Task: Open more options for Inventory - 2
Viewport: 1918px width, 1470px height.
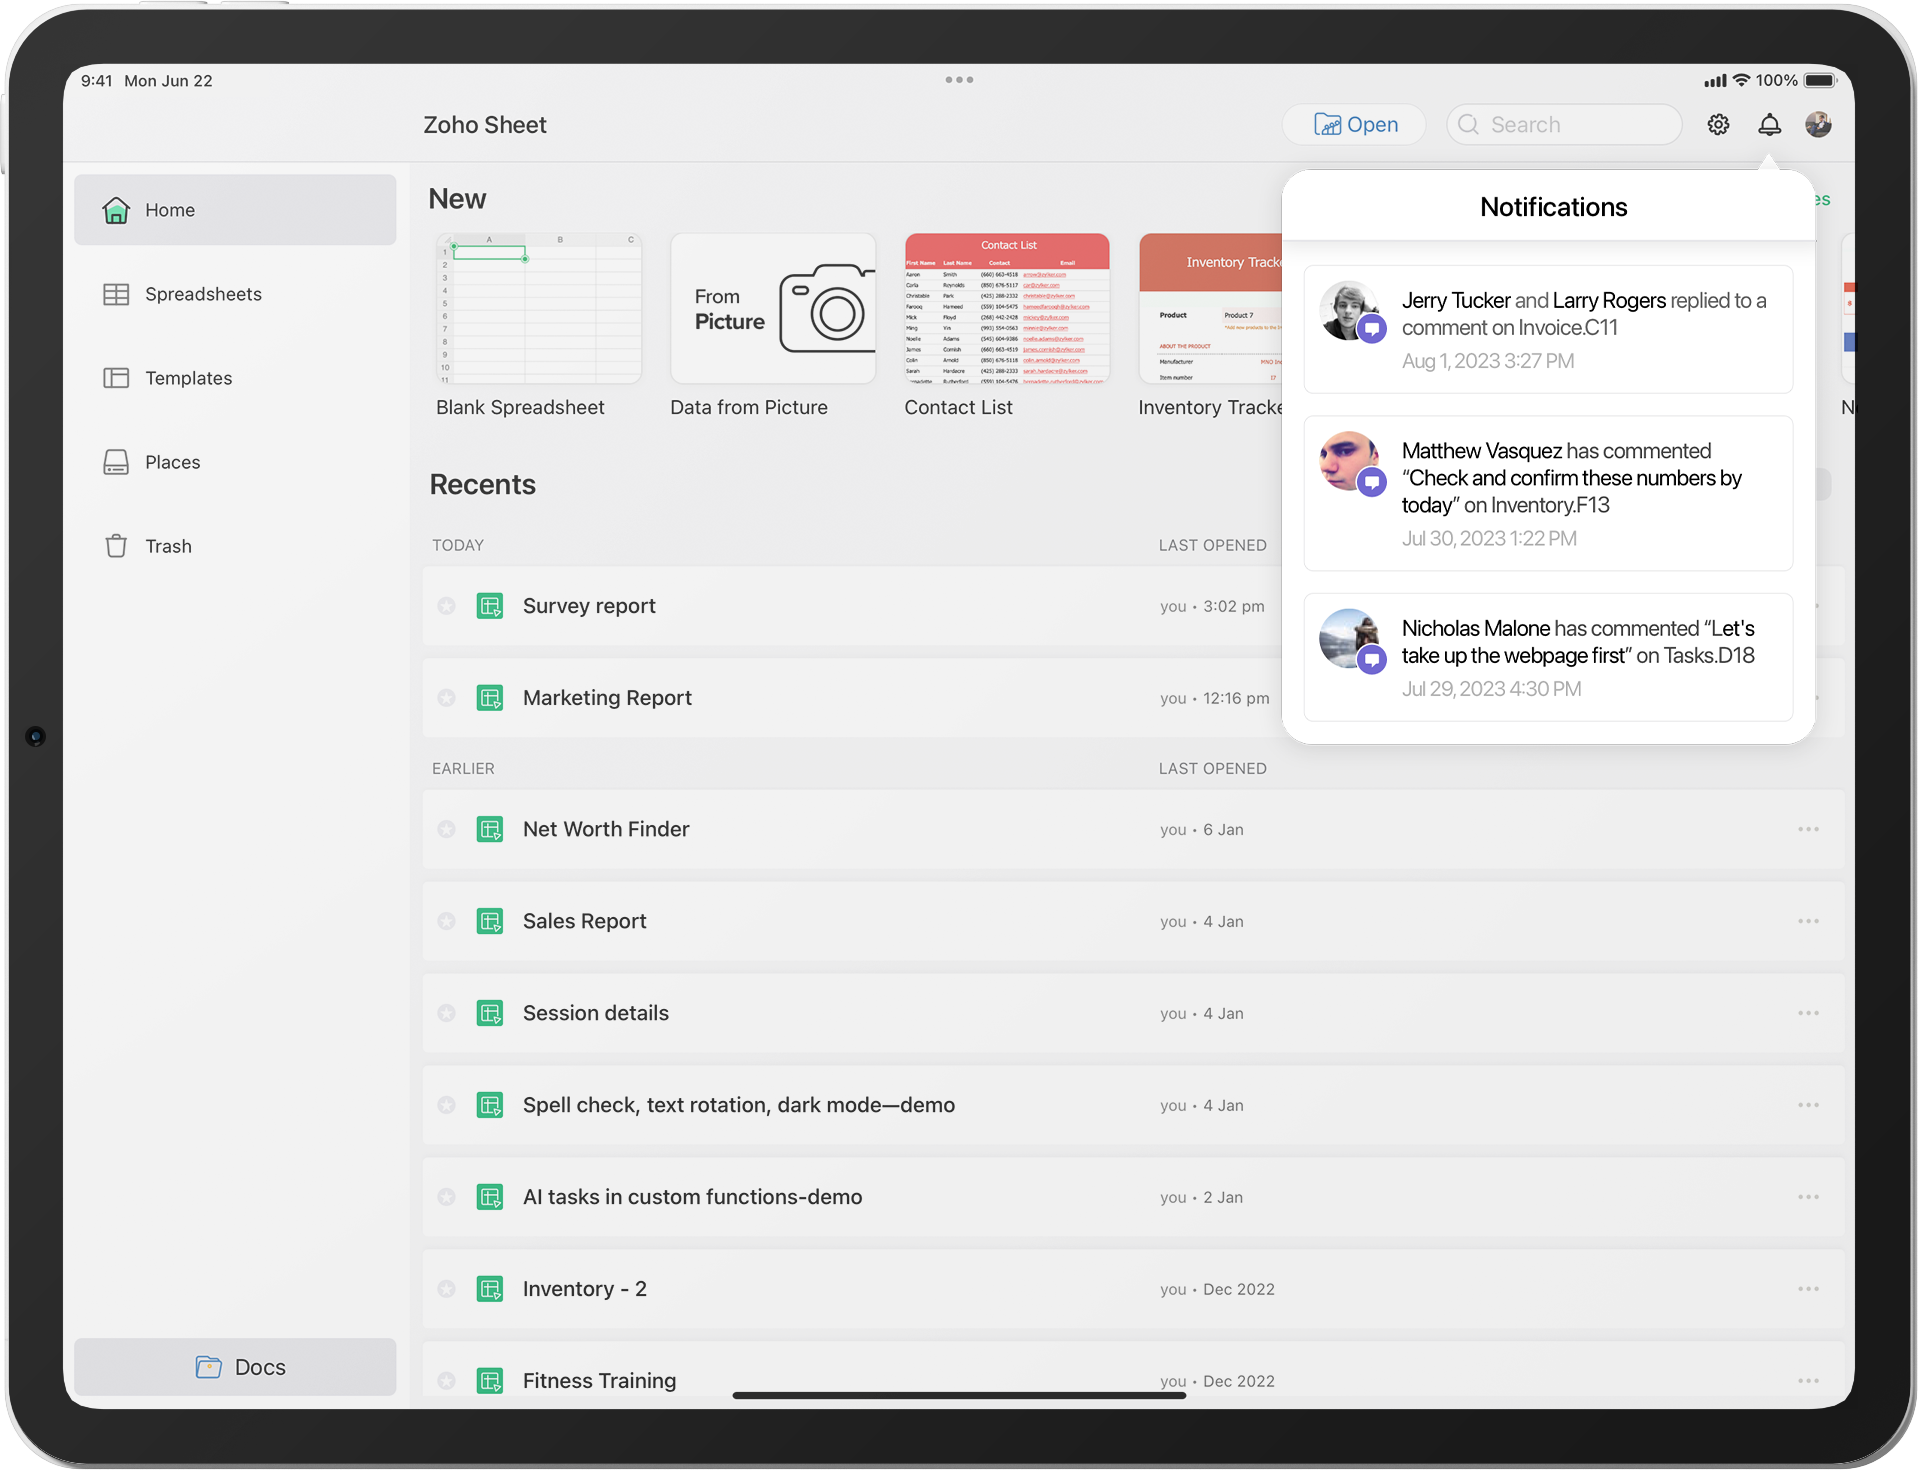Action: click(1808, 1289)
